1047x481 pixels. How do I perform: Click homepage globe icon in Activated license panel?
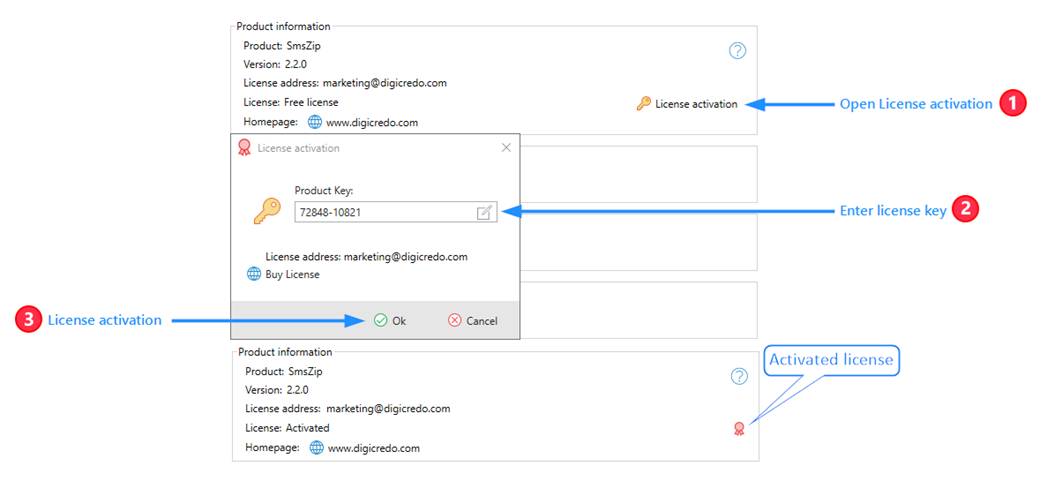pos(317,448)
